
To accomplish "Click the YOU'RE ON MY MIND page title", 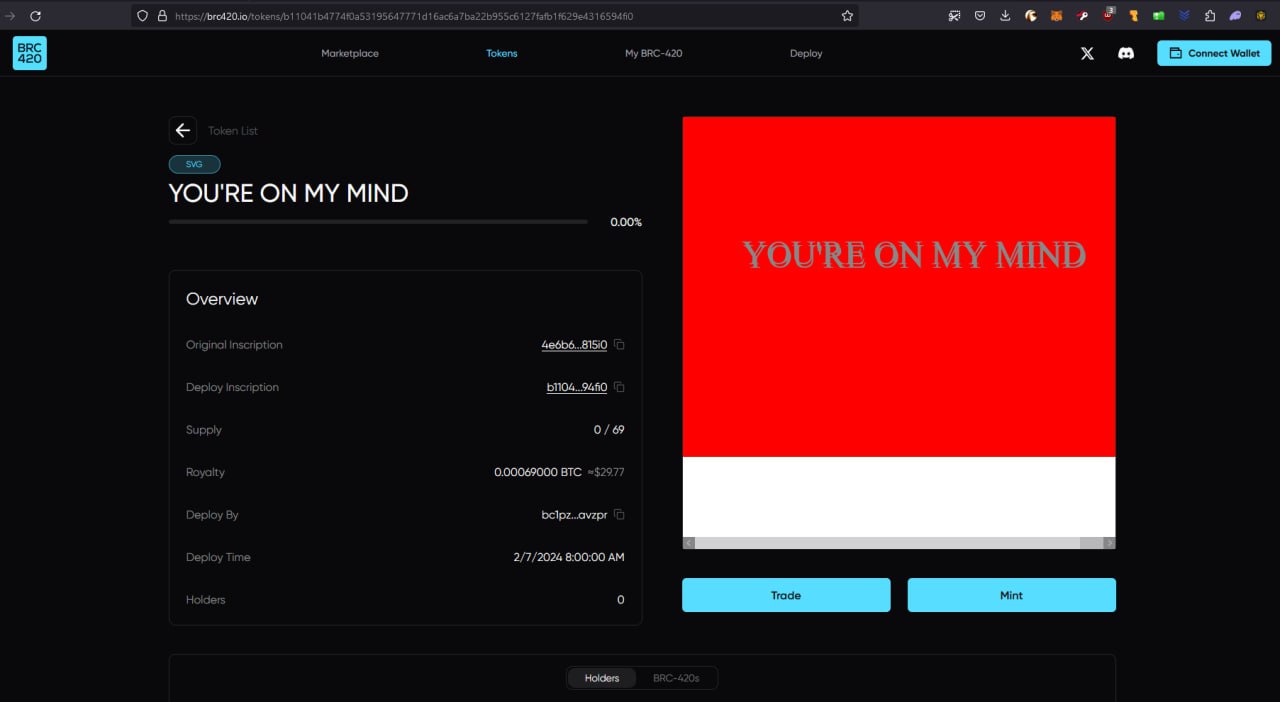I will click(x=289, y=193).
